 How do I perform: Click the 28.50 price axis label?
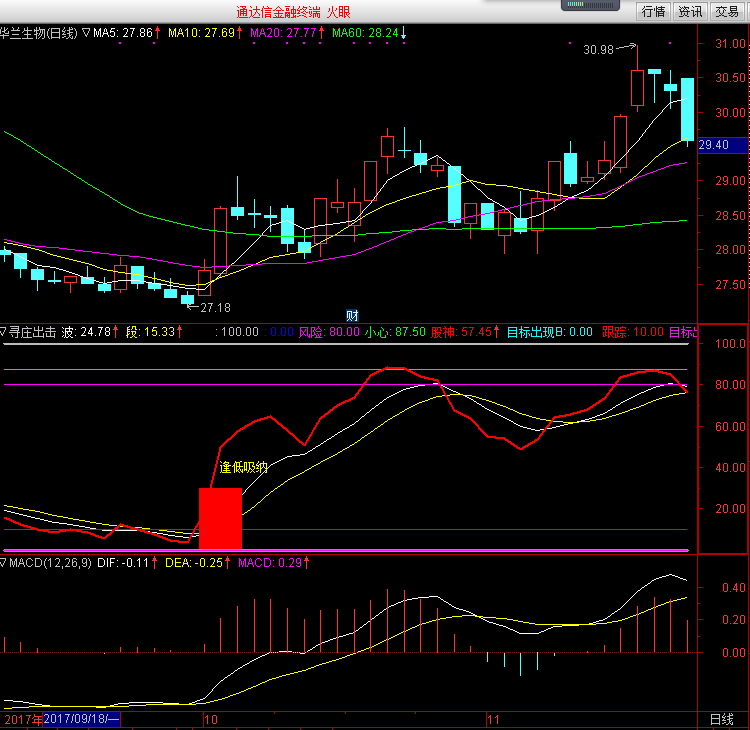(x=730, y=215)
